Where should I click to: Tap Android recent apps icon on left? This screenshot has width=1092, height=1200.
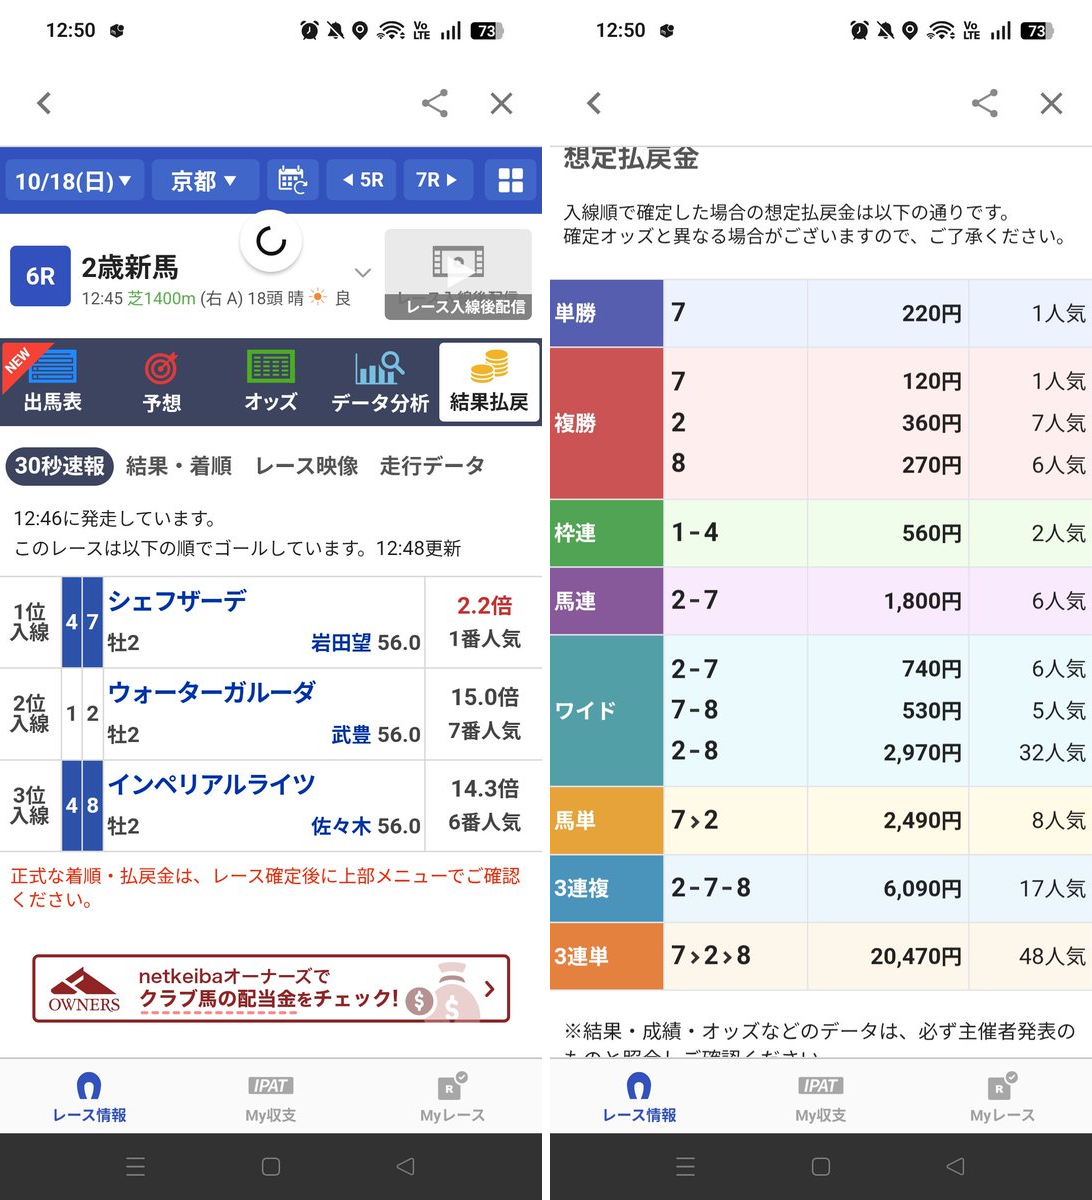pyautogui.click(x=136, y=1166)
